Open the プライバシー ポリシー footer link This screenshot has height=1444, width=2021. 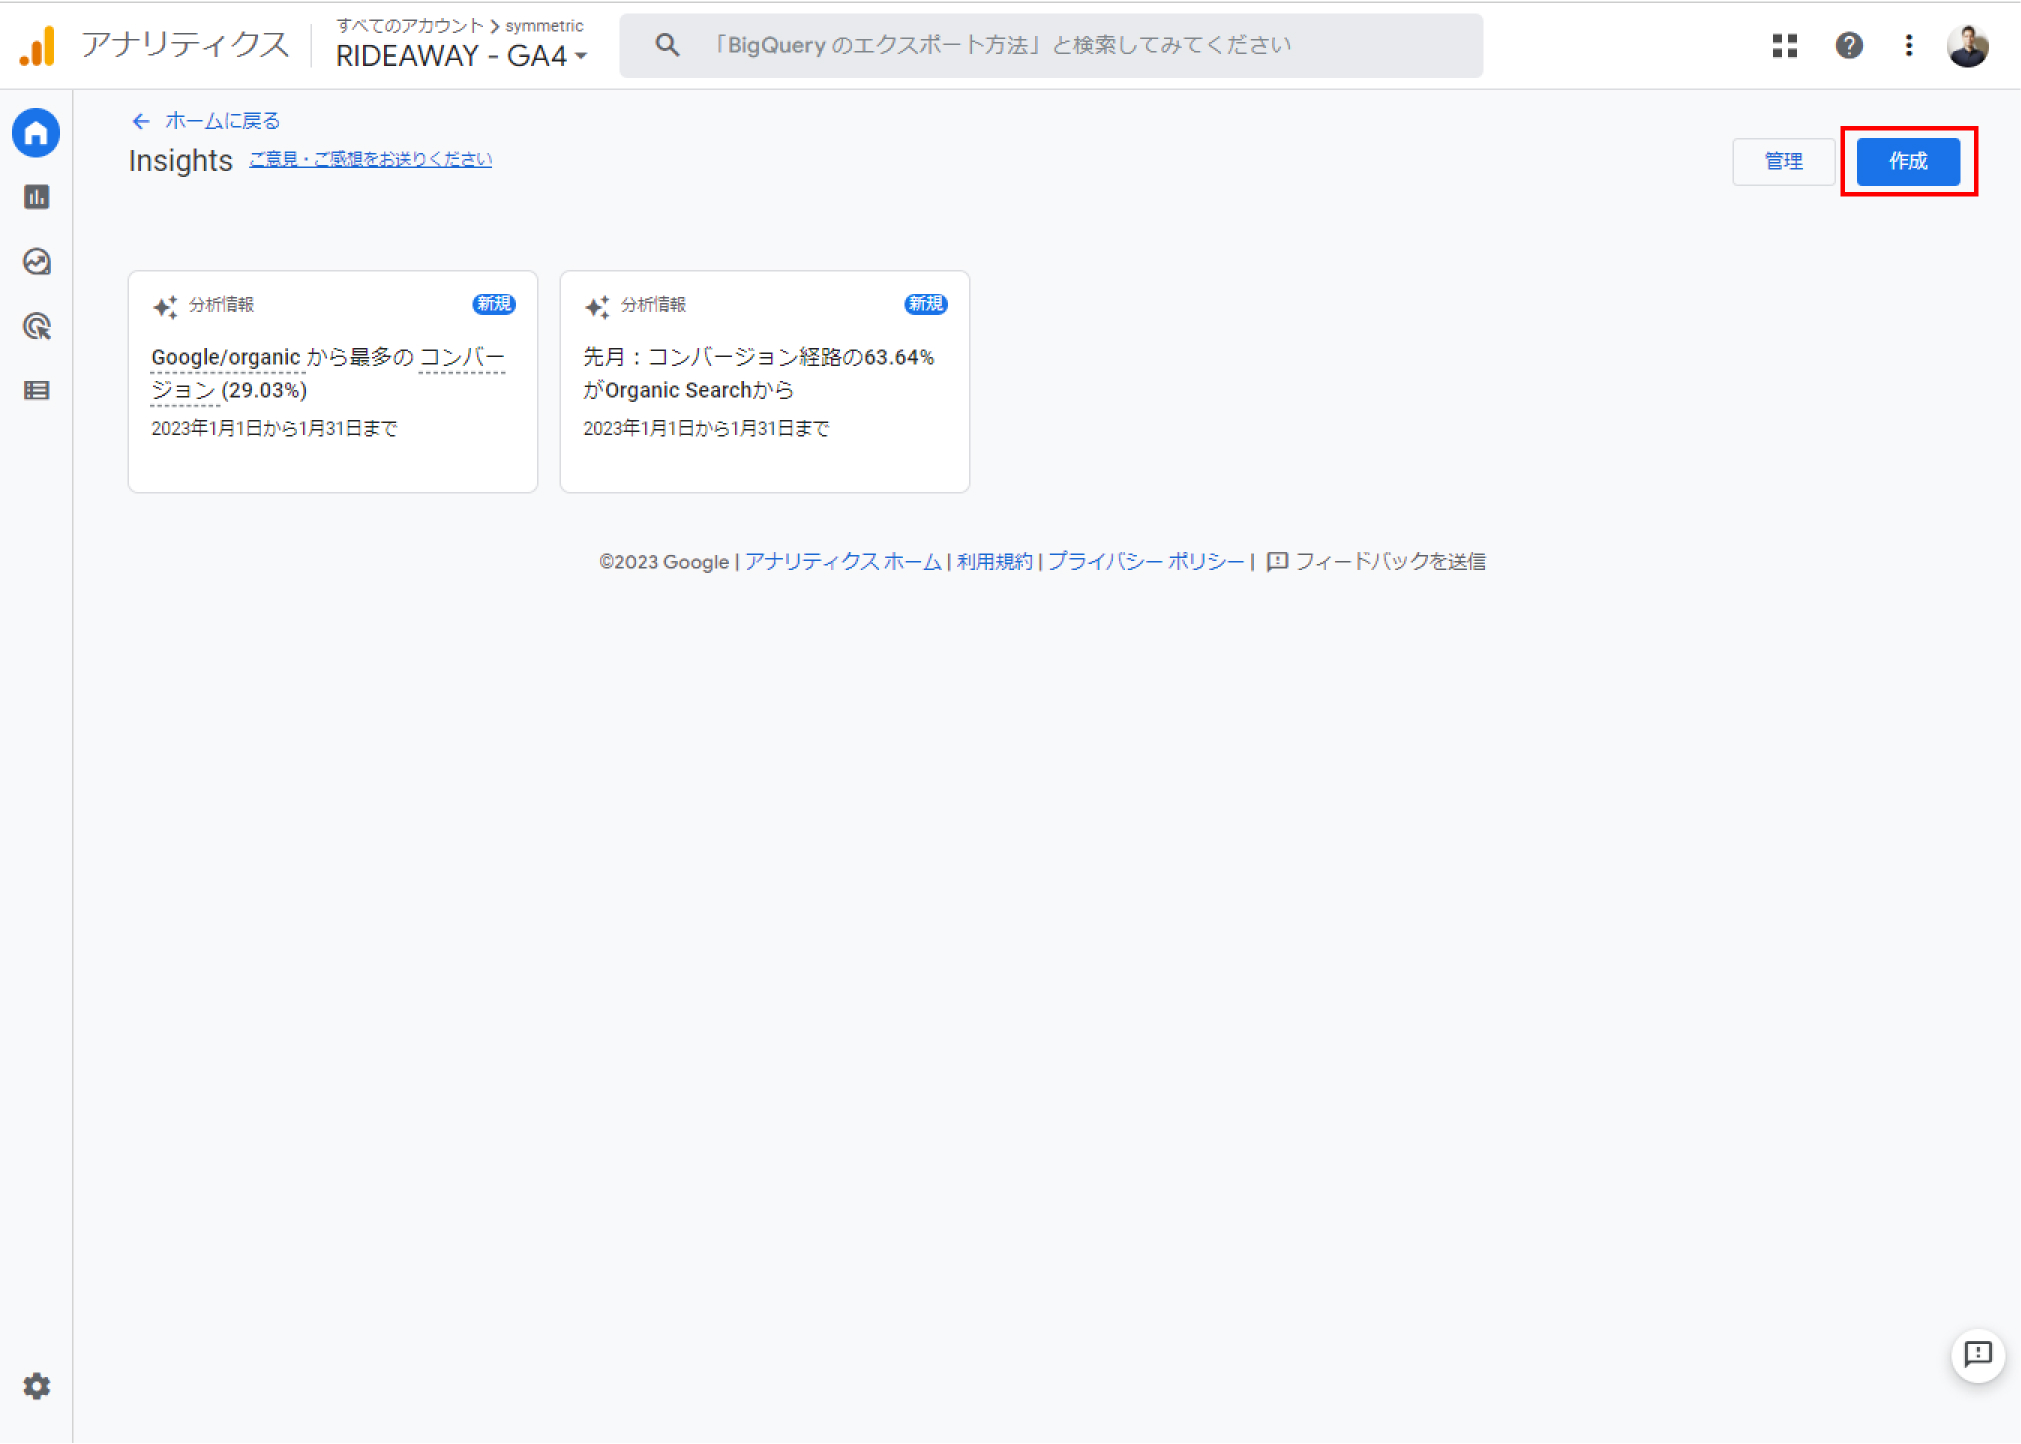1146,561
